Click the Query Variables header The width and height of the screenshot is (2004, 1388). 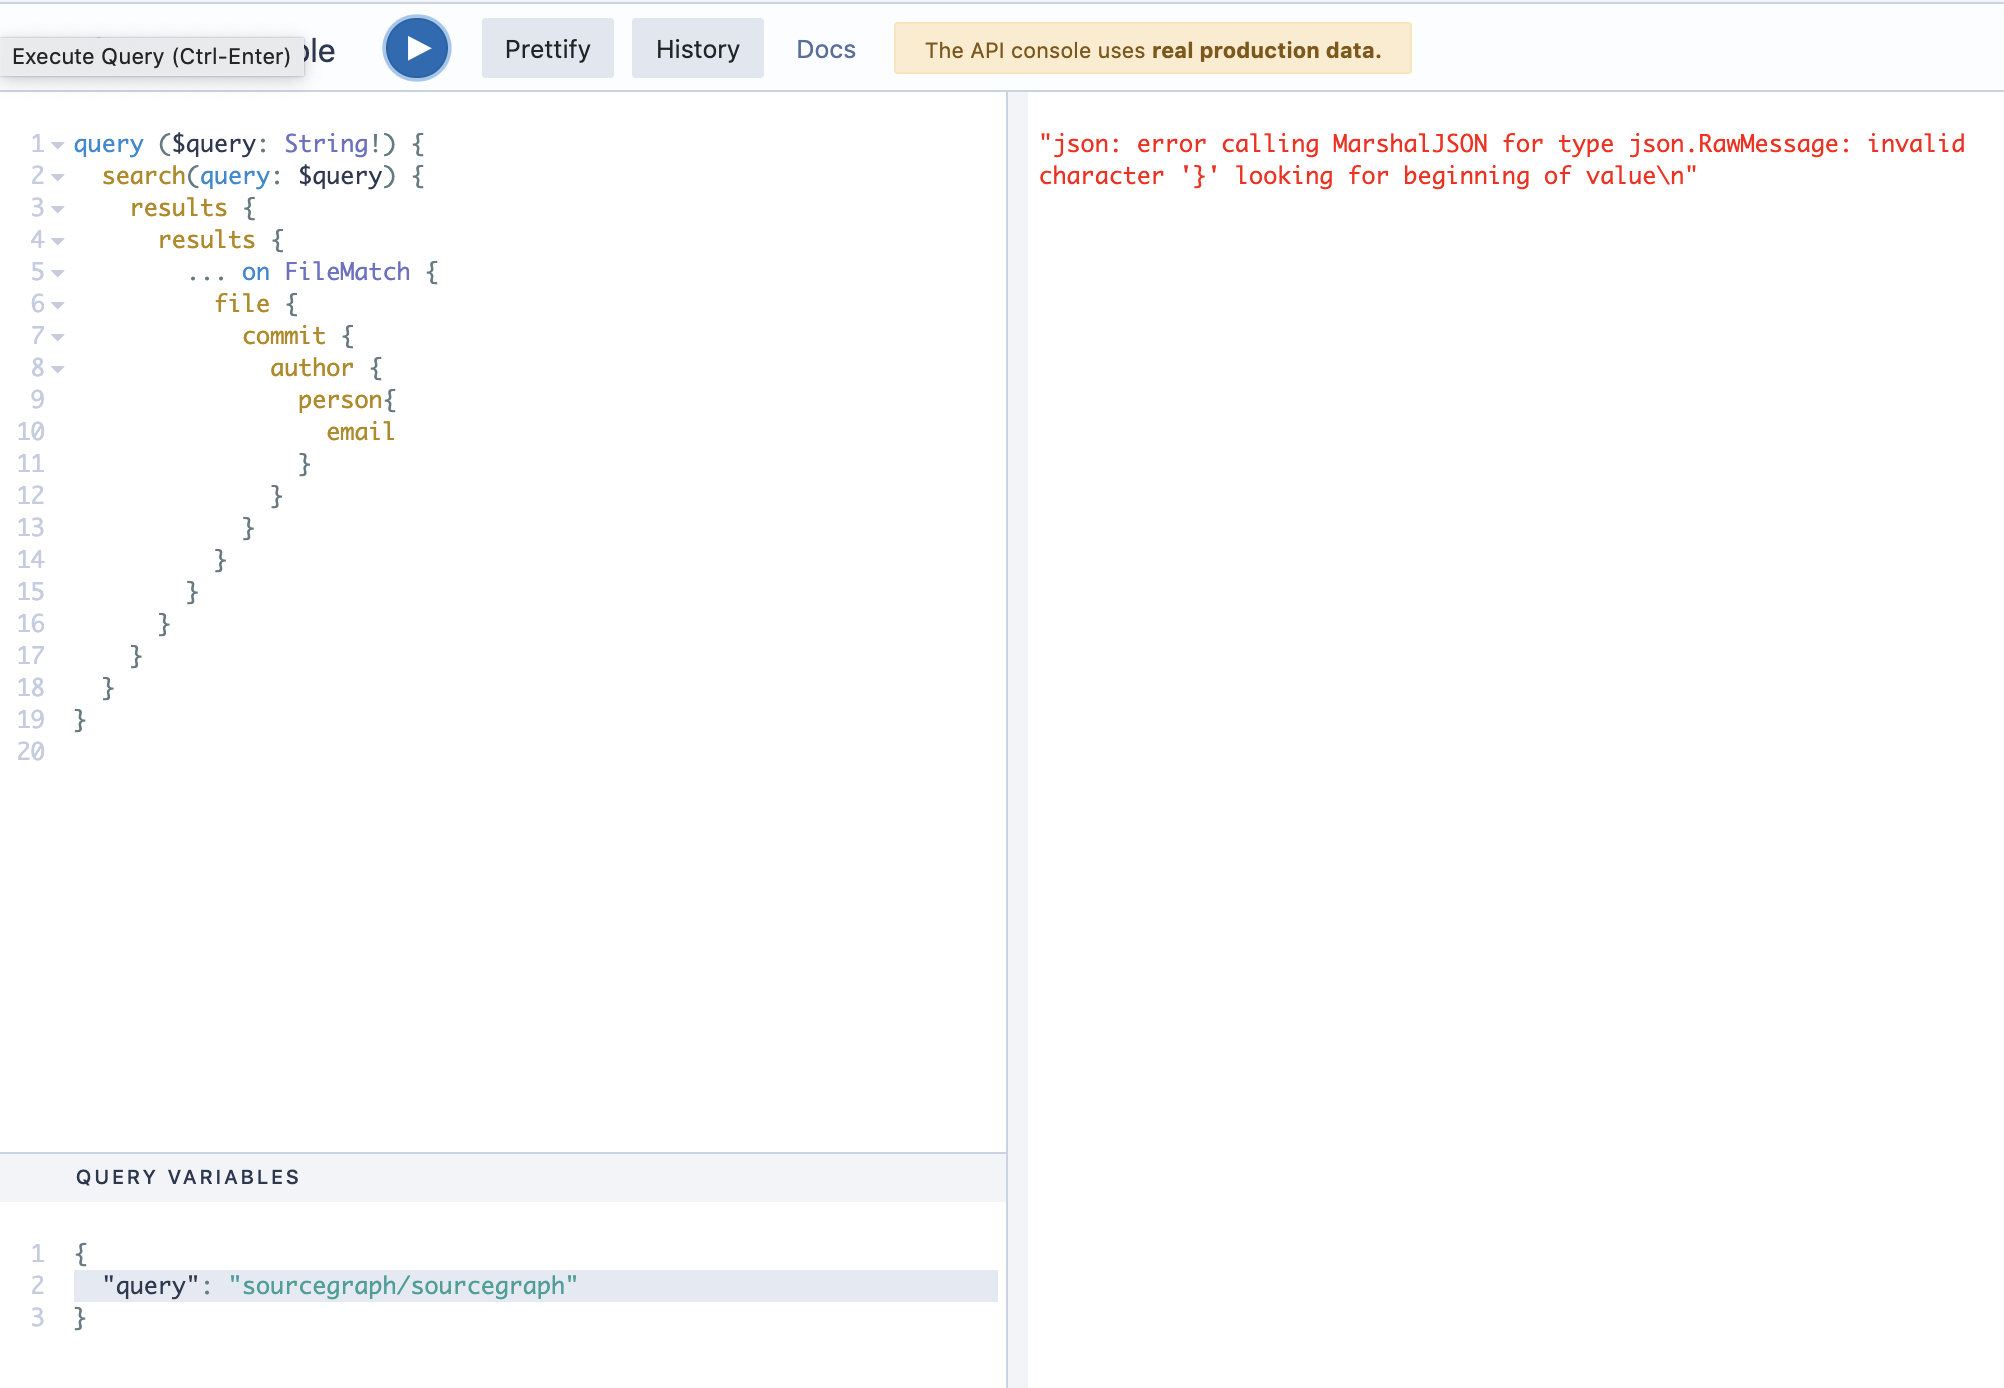tap(188, 1177)
